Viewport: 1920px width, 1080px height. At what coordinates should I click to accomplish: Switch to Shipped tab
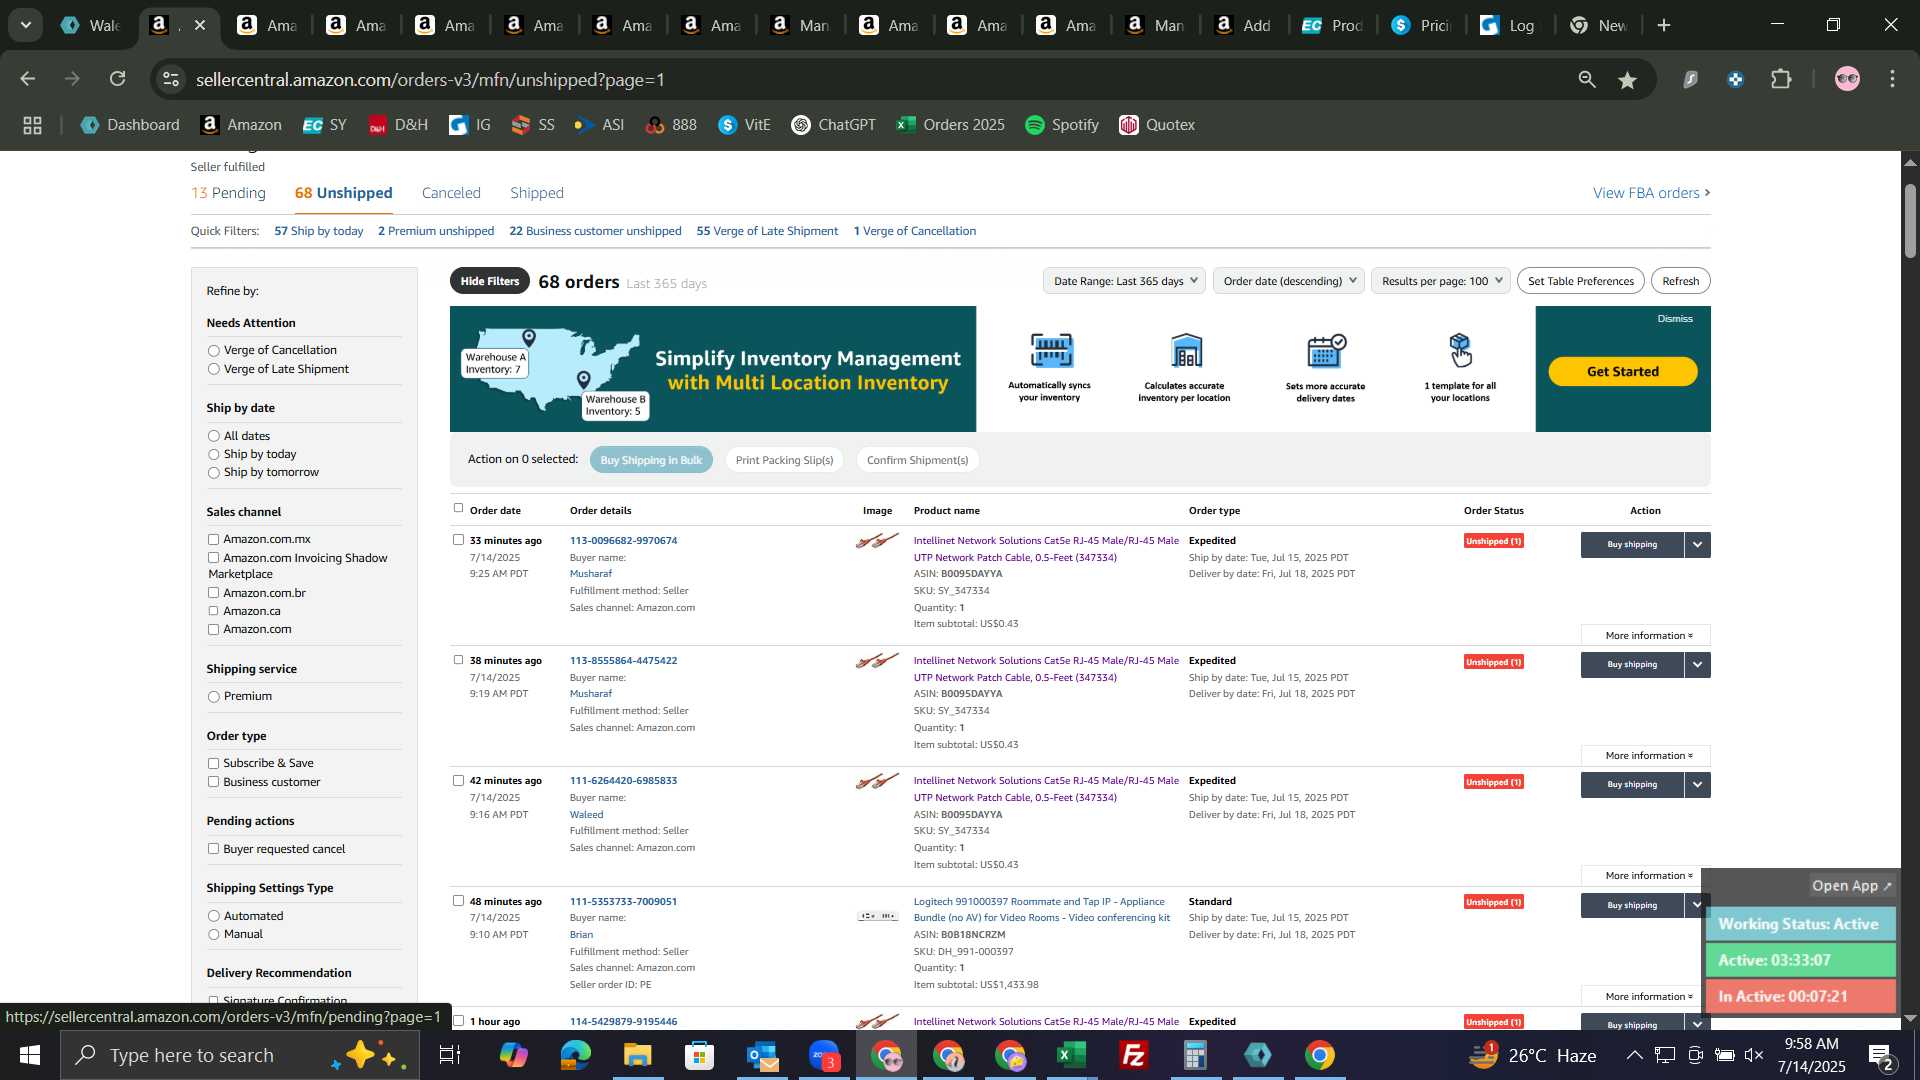[537, 193]
